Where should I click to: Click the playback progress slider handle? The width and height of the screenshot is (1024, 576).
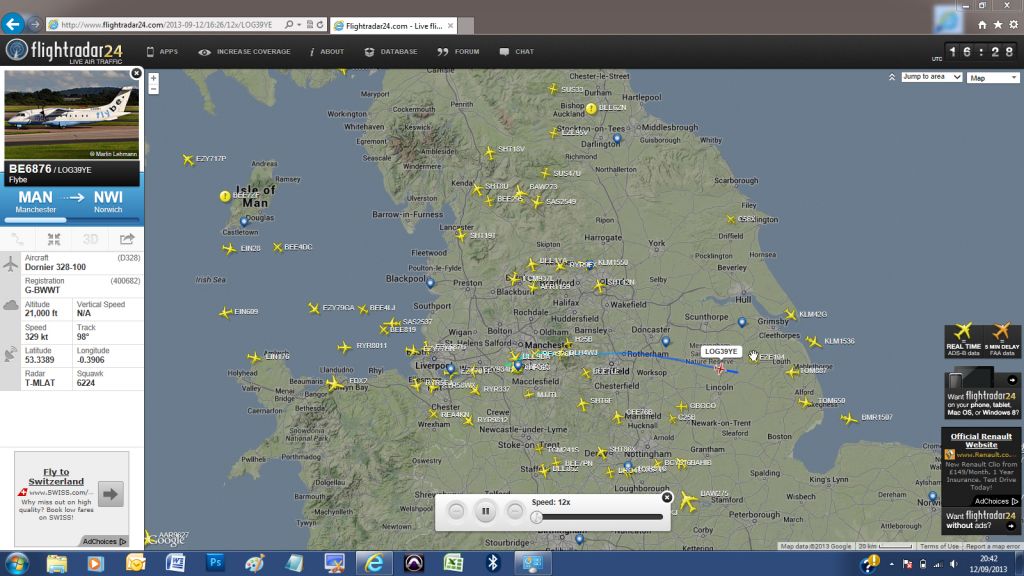pos(536,517)
